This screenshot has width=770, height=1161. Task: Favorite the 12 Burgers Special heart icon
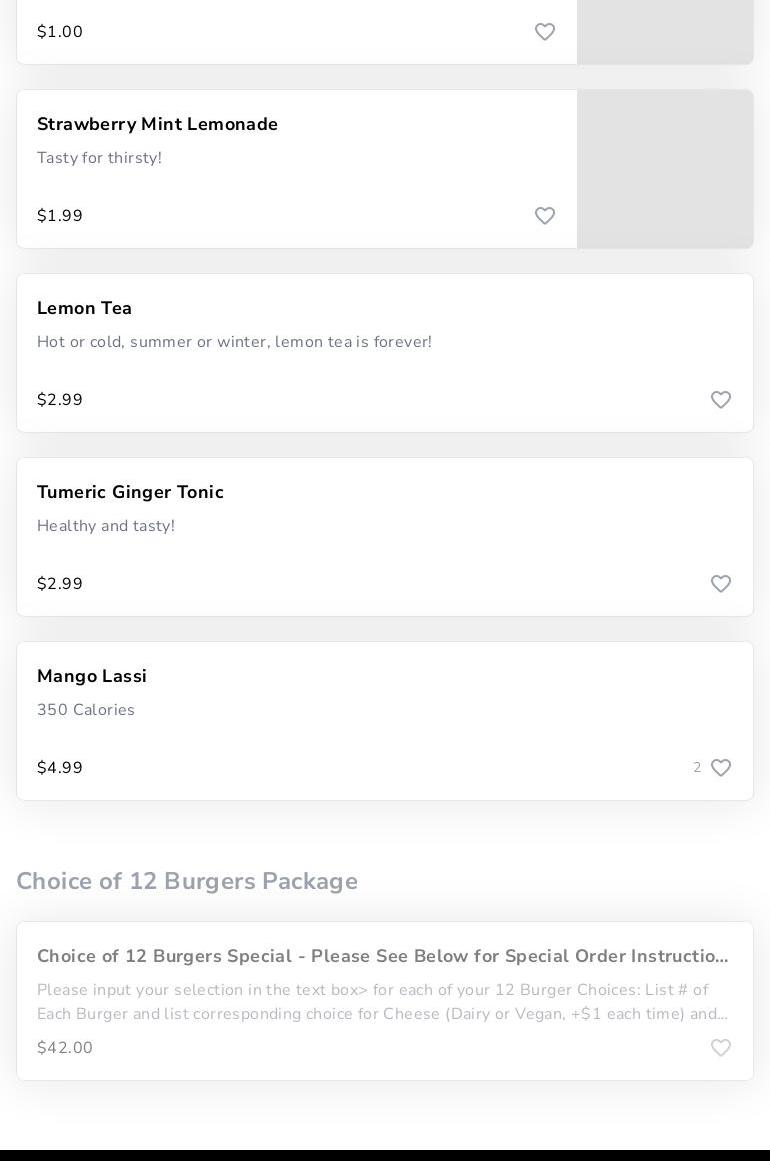(x=721, y=1048)
